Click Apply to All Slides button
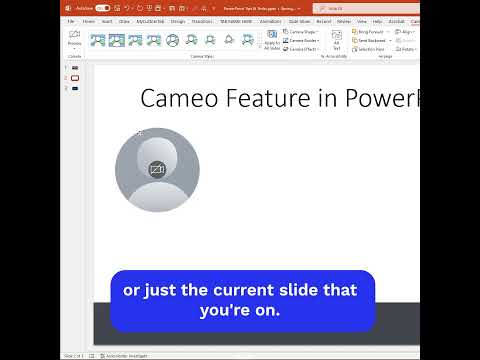Image resolution: width=480 pixels, height=360 pixels. (x=272, y=40)
